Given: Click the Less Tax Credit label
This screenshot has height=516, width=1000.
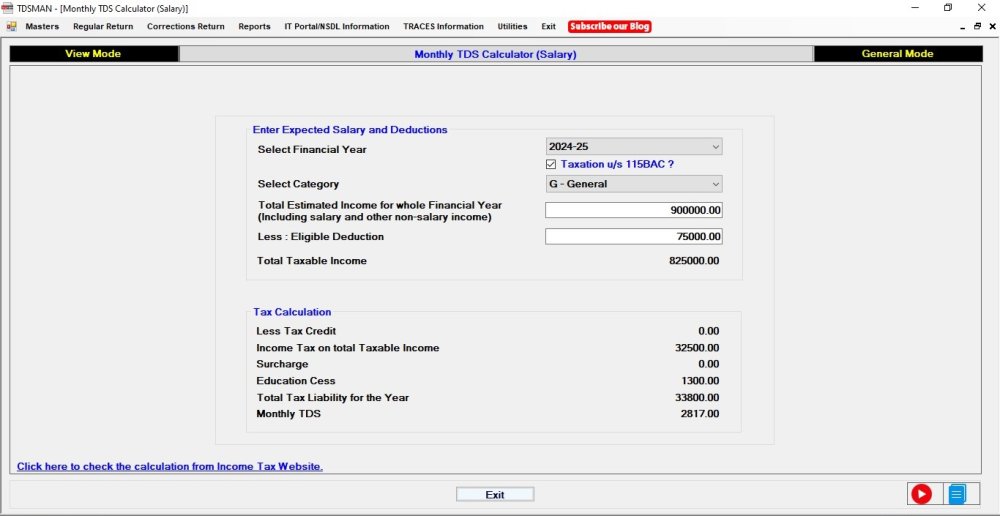Looking at the screenshot, I should (296, 331).
